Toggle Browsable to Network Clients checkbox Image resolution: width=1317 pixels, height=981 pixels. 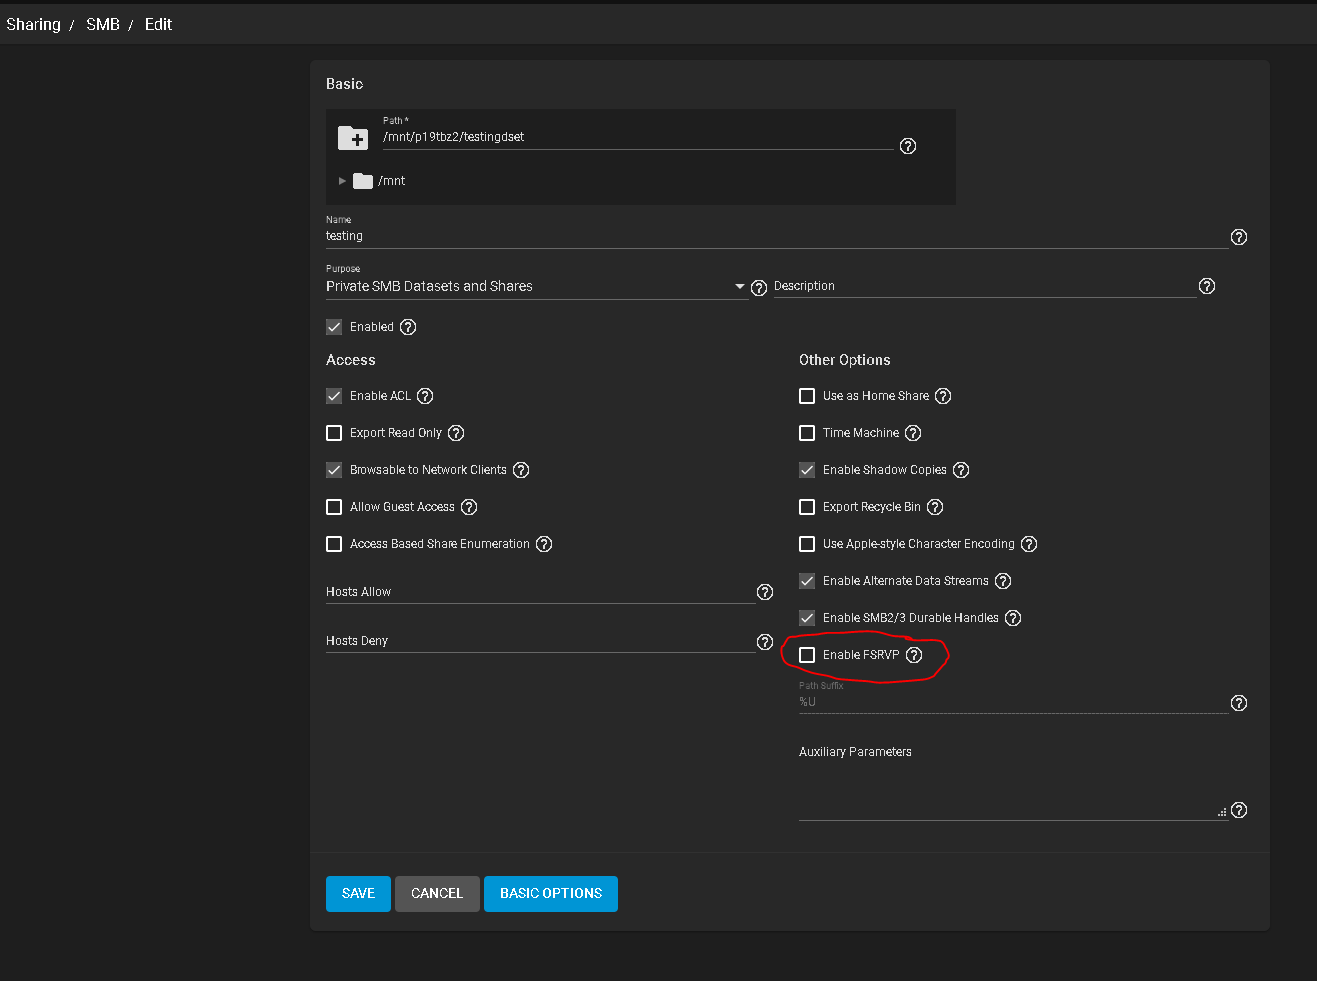[334, 470]
